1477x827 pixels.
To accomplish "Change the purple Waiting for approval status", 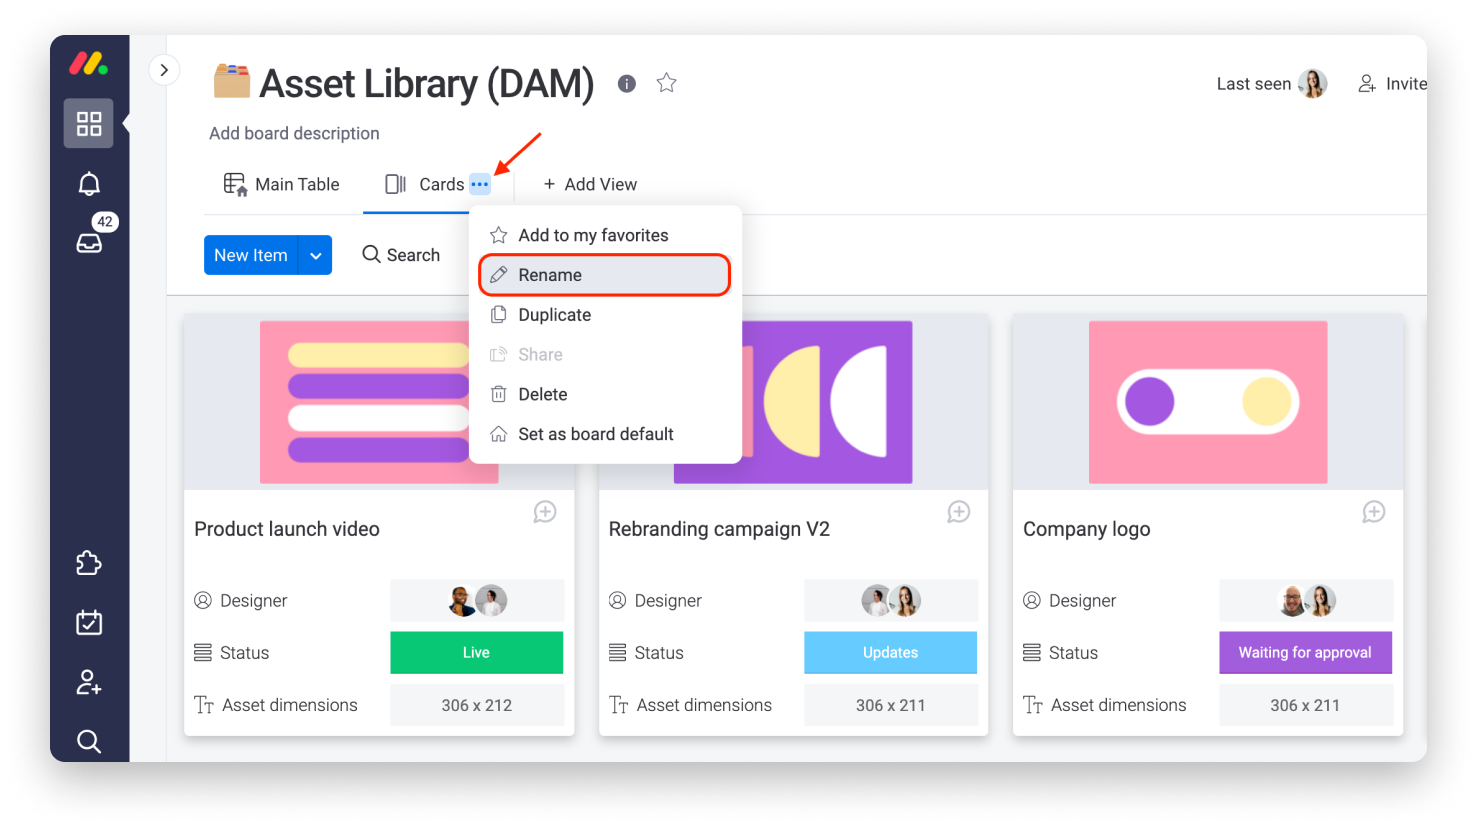I will 1306,652.
